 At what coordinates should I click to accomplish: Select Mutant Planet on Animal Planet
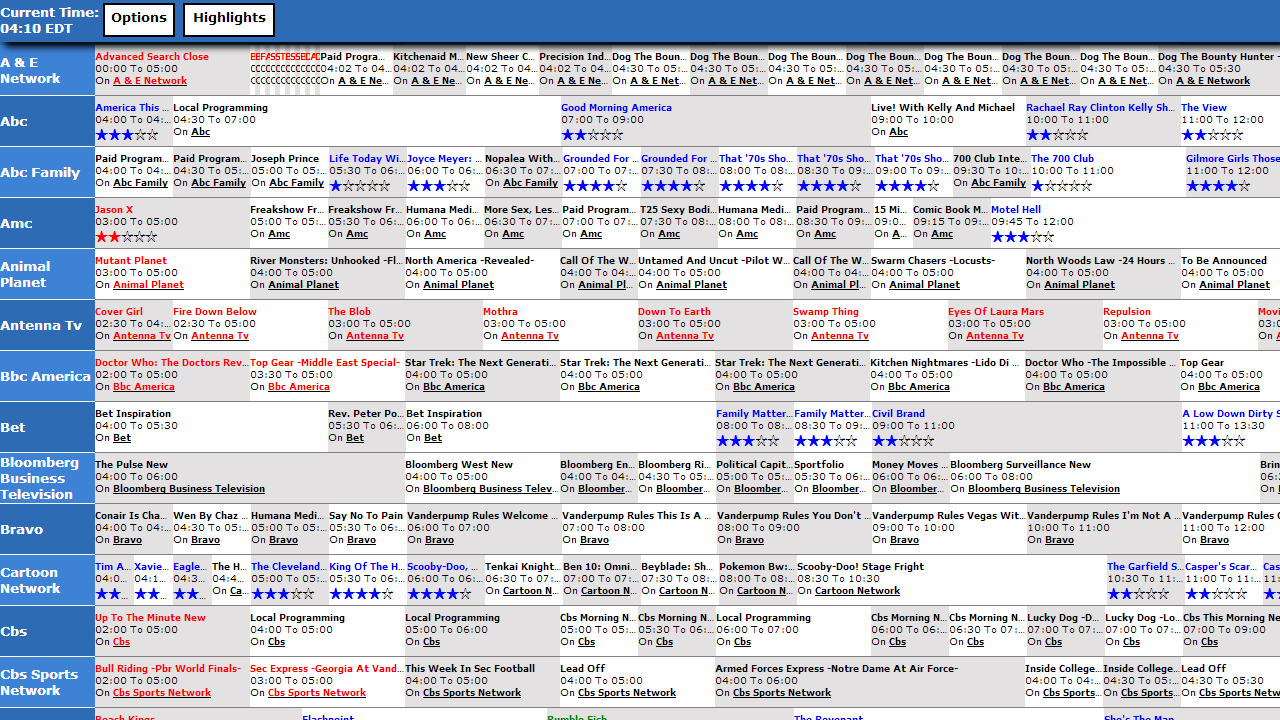click(x=131, y=261)
